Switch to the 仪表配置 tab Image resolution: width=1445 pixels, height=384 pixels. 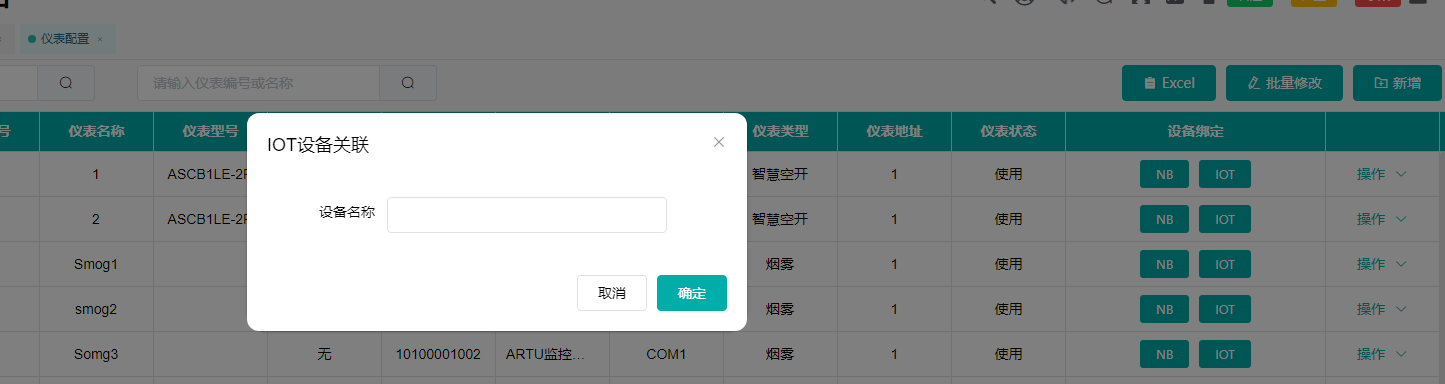[65, 39]
